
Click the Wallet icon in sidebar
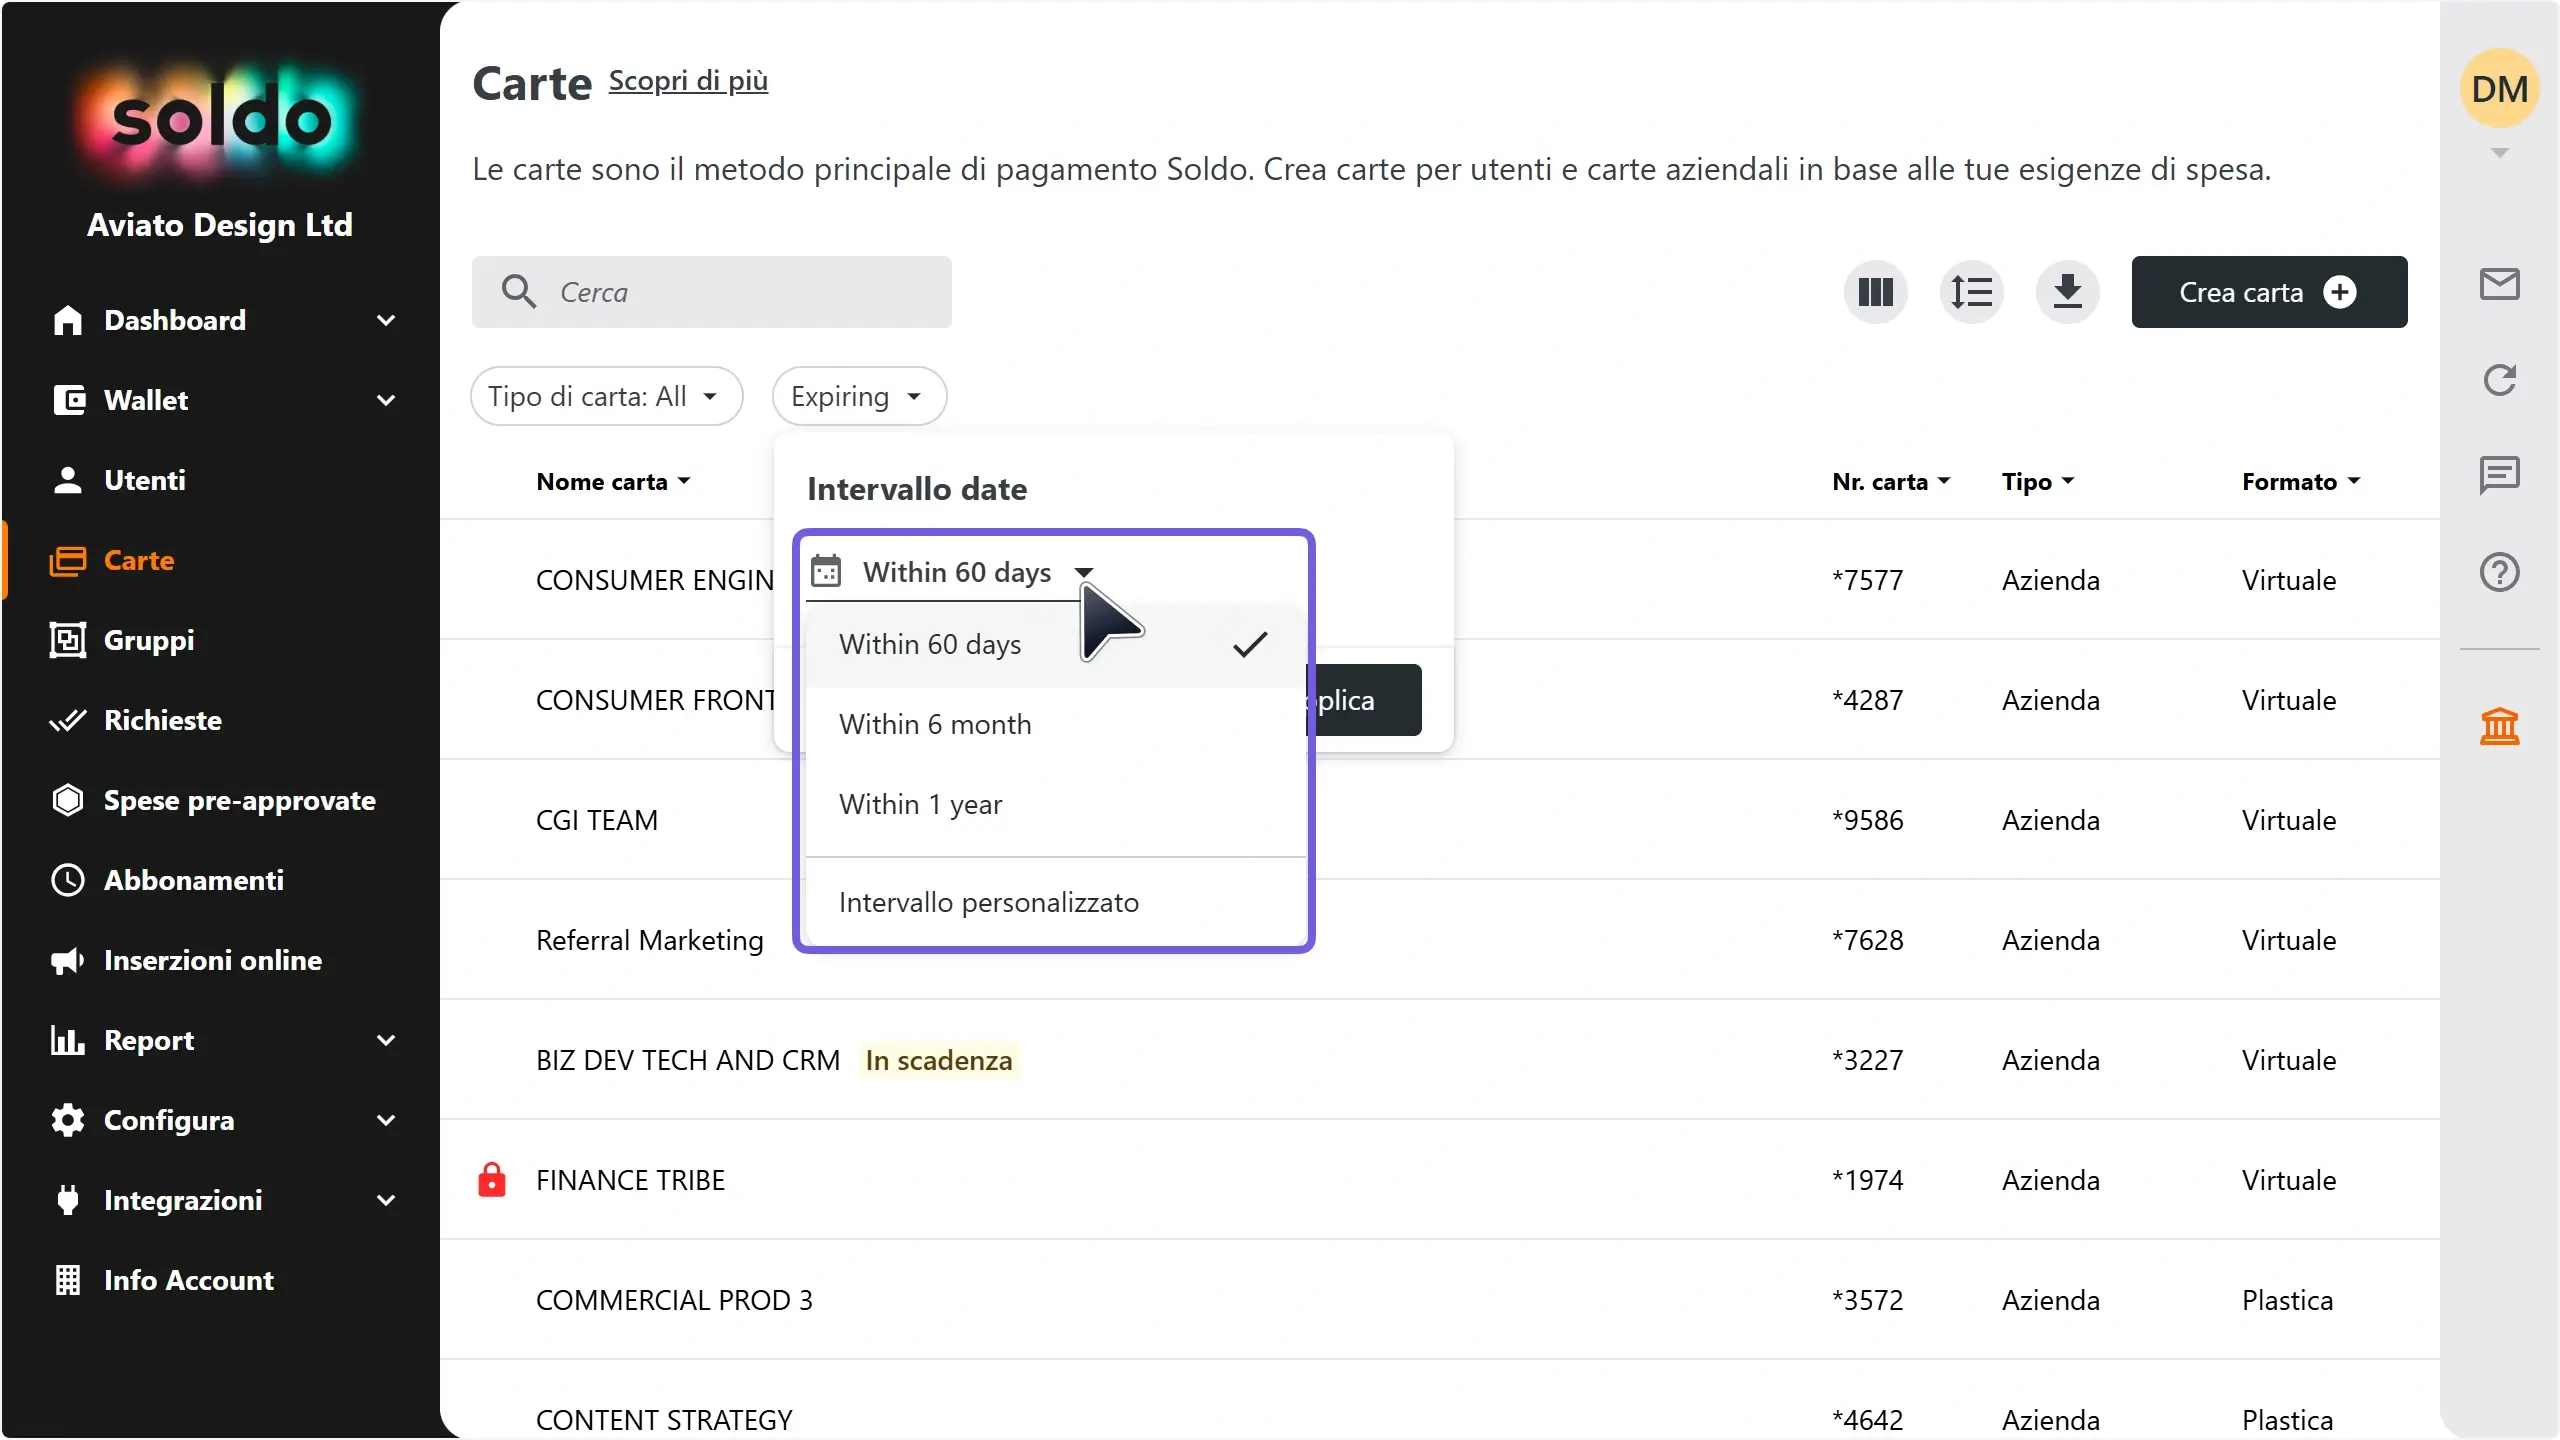coord(68,400)
